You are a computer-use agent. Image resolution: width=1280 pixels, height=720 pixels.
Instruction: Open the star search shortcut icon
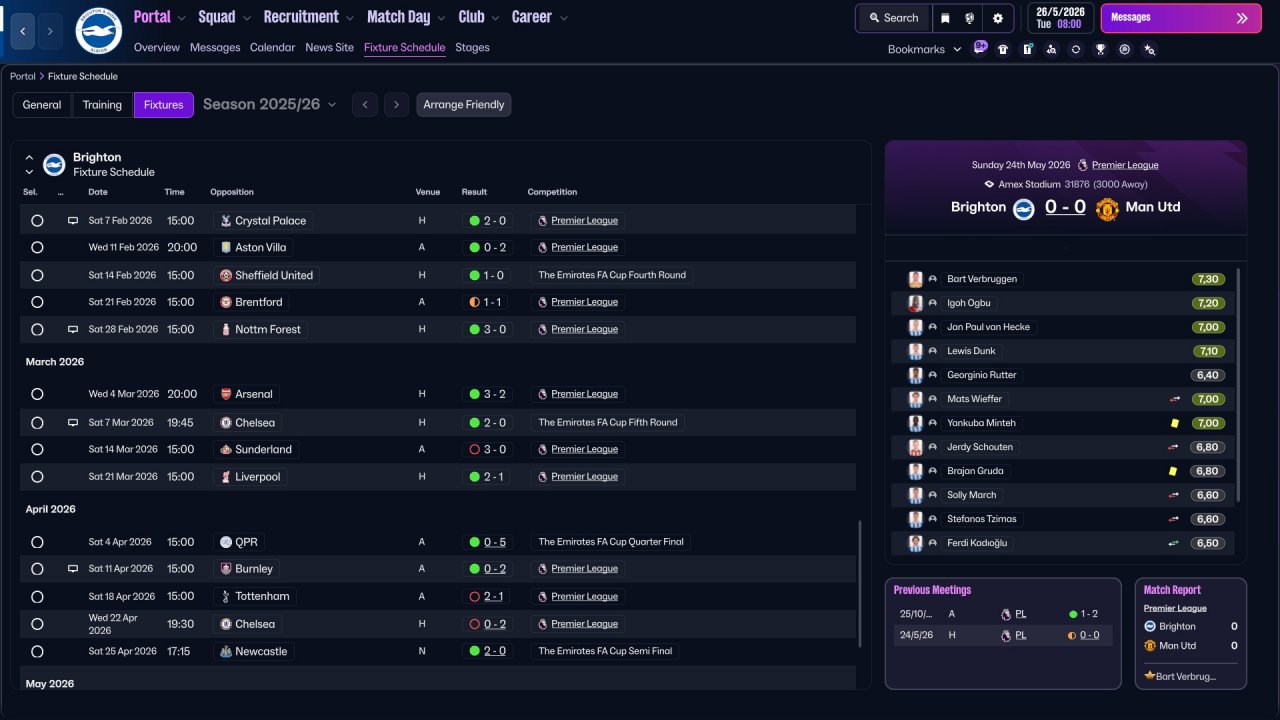(1149, 49)
